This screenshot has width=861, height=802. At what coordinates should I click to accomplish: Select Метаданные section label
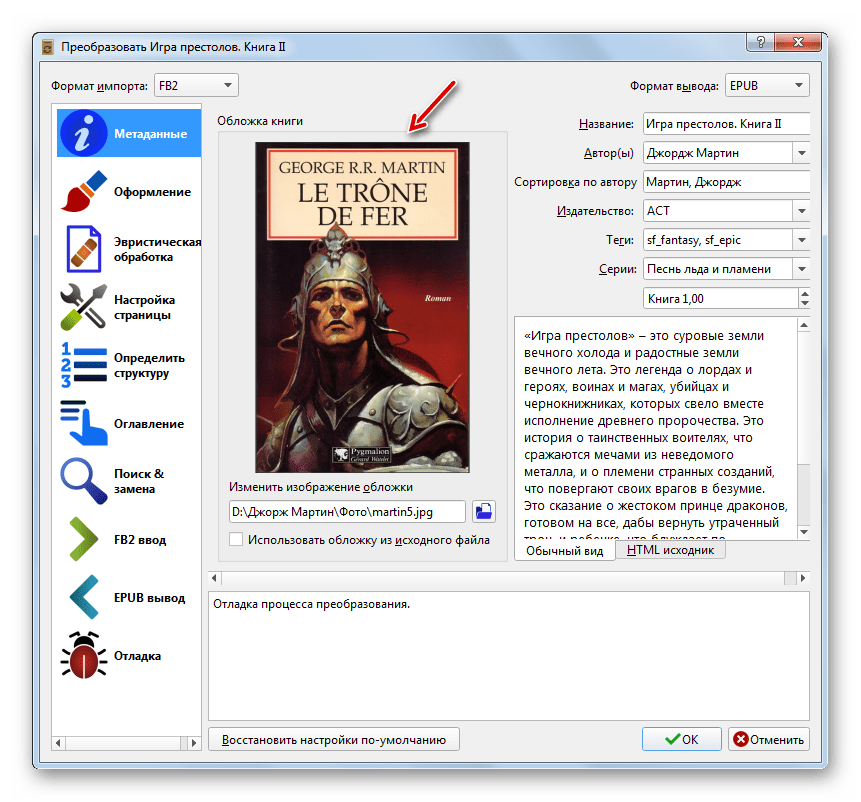(150, 134)
